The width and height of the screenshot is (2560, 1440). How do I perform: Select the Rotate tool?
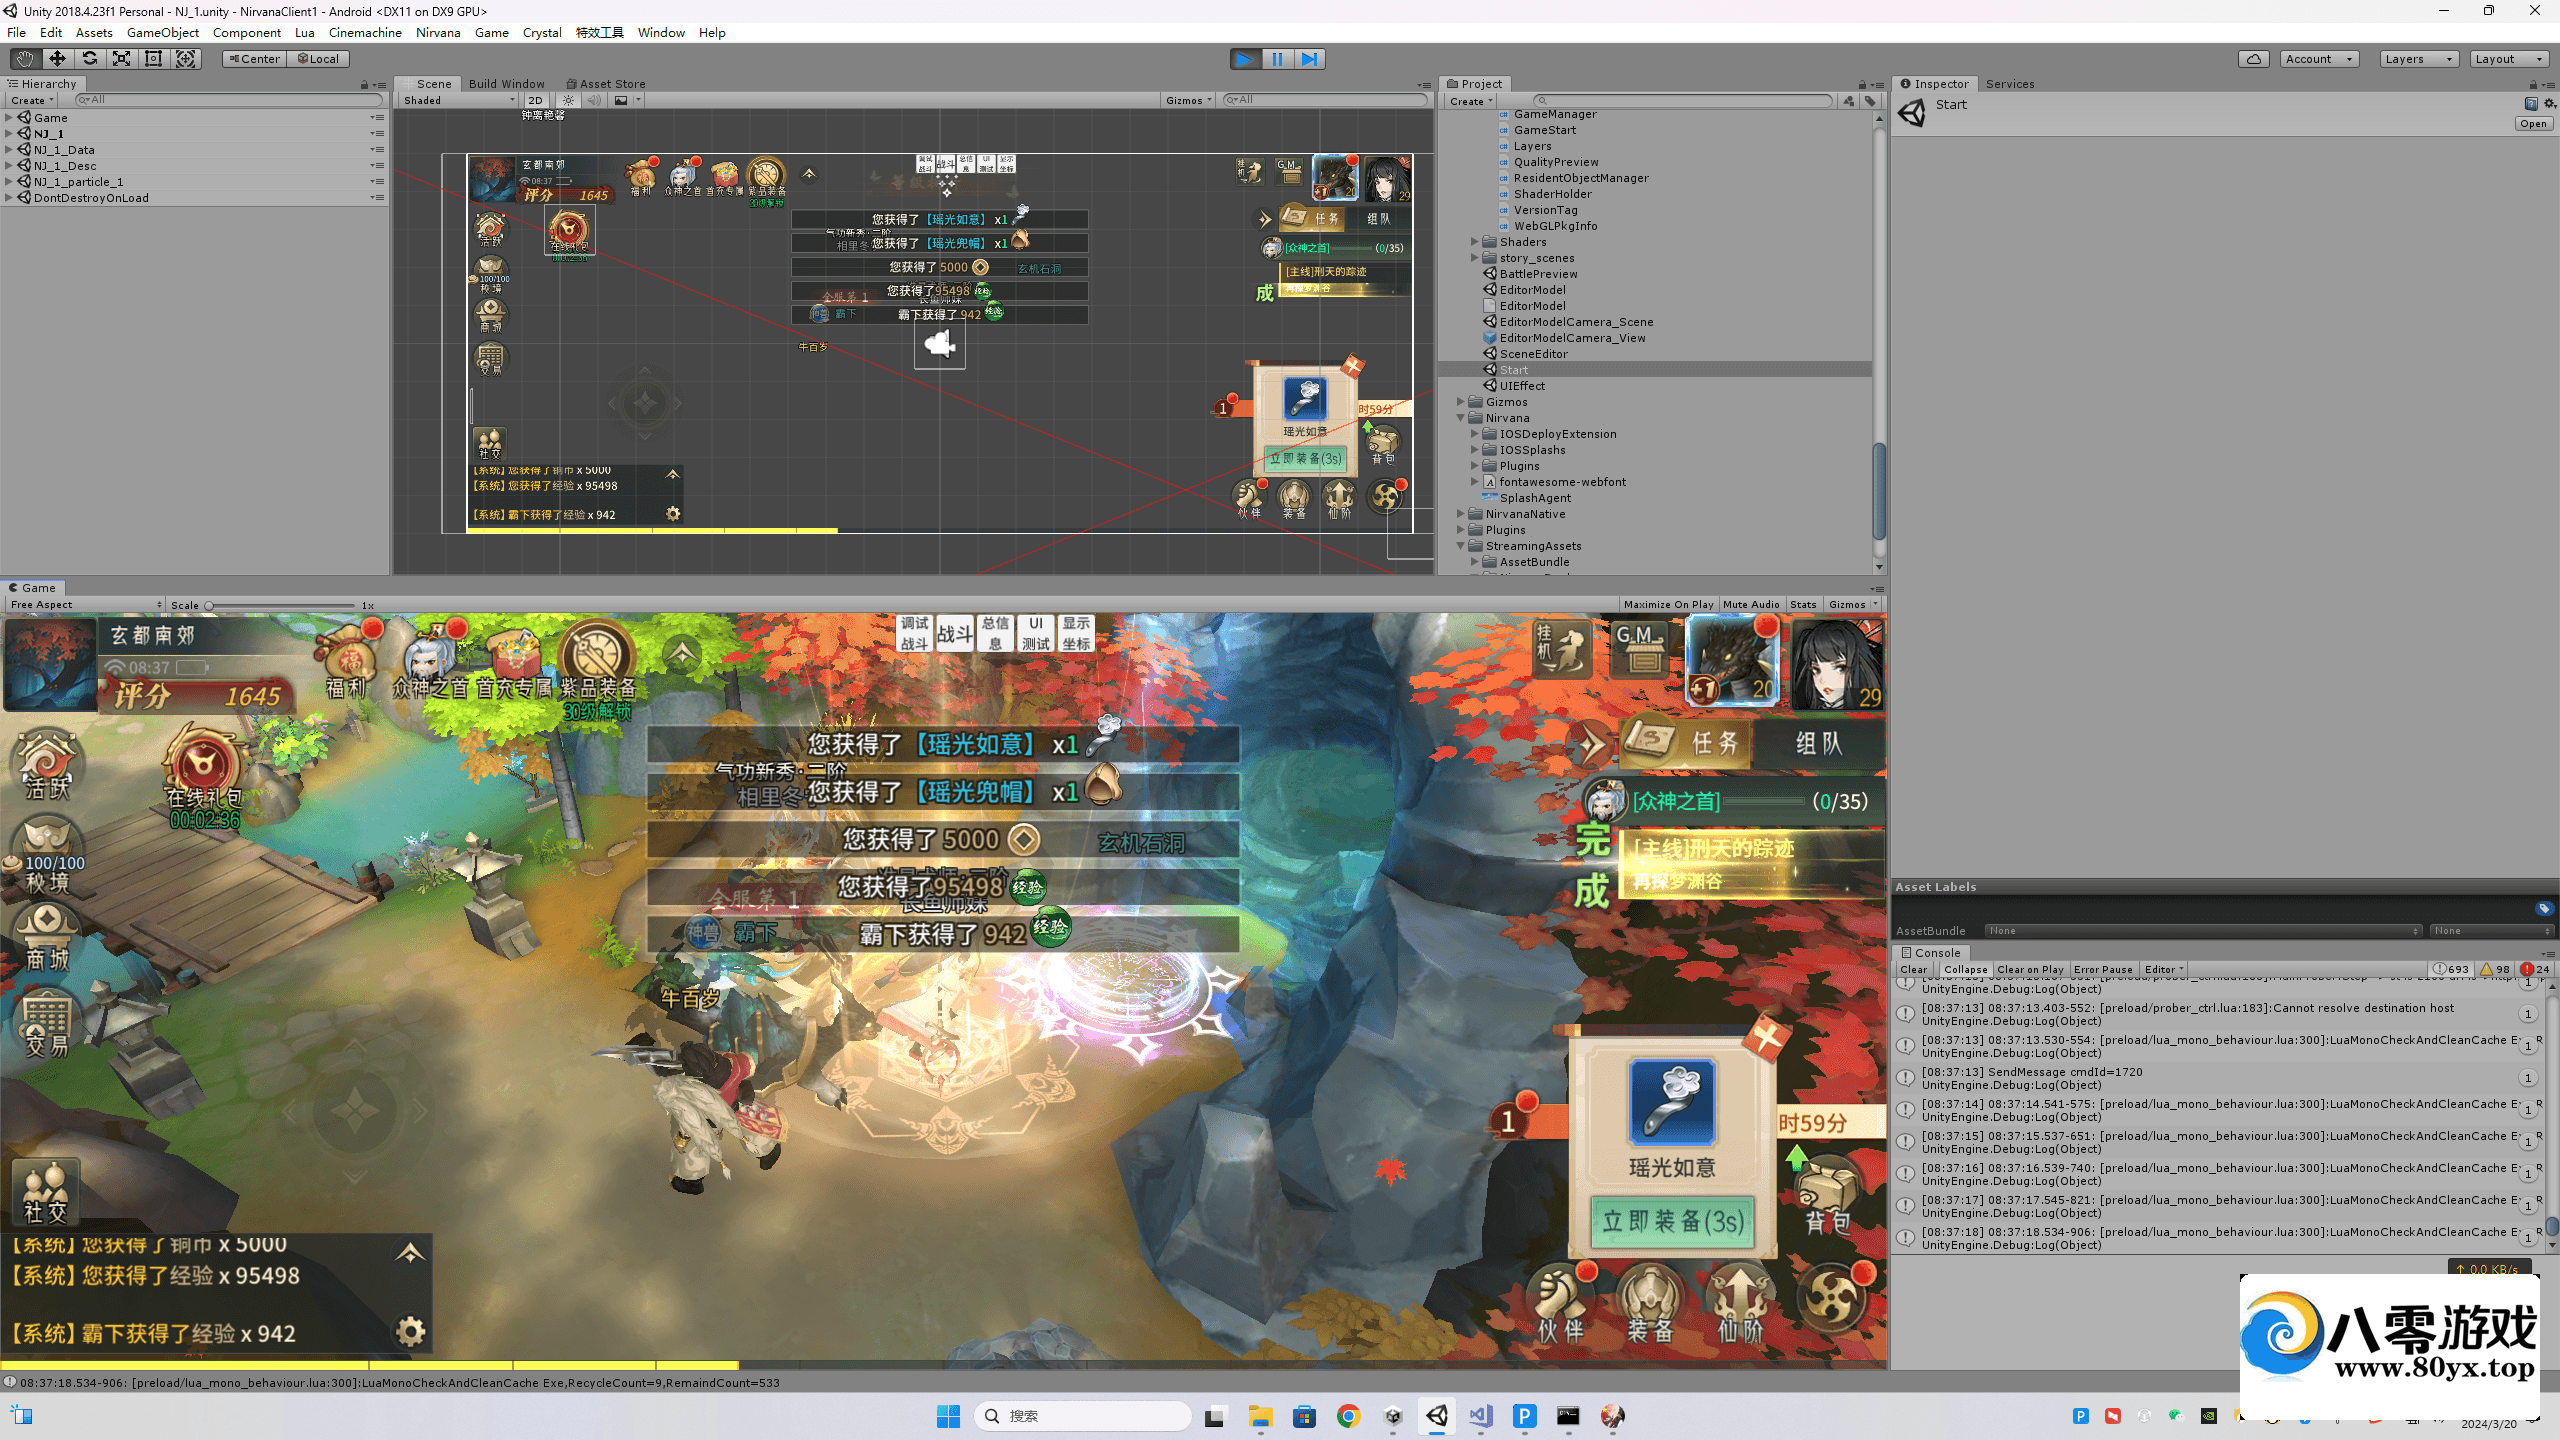[x=89, y=59]
